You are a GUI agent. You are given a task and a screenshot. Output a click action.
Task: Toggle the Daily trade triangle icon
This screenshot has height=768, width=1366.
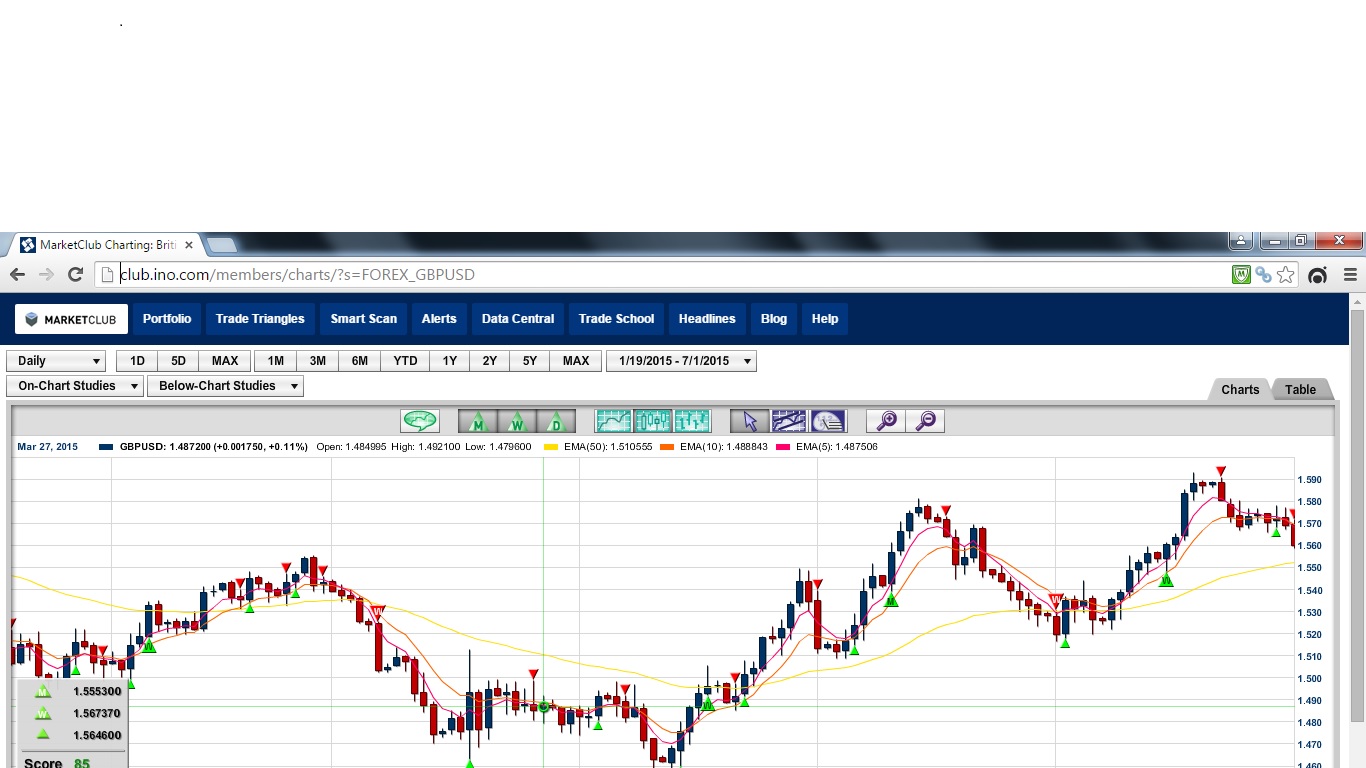[556, 421]
